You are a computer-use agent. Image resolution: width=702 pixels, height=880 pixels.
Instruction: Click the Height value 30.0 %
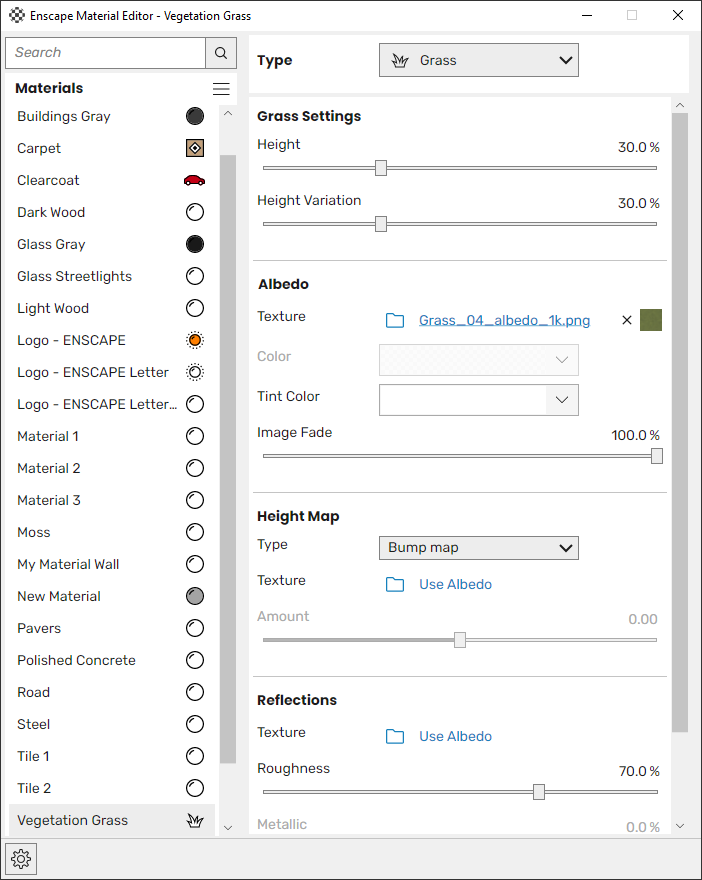639,147
